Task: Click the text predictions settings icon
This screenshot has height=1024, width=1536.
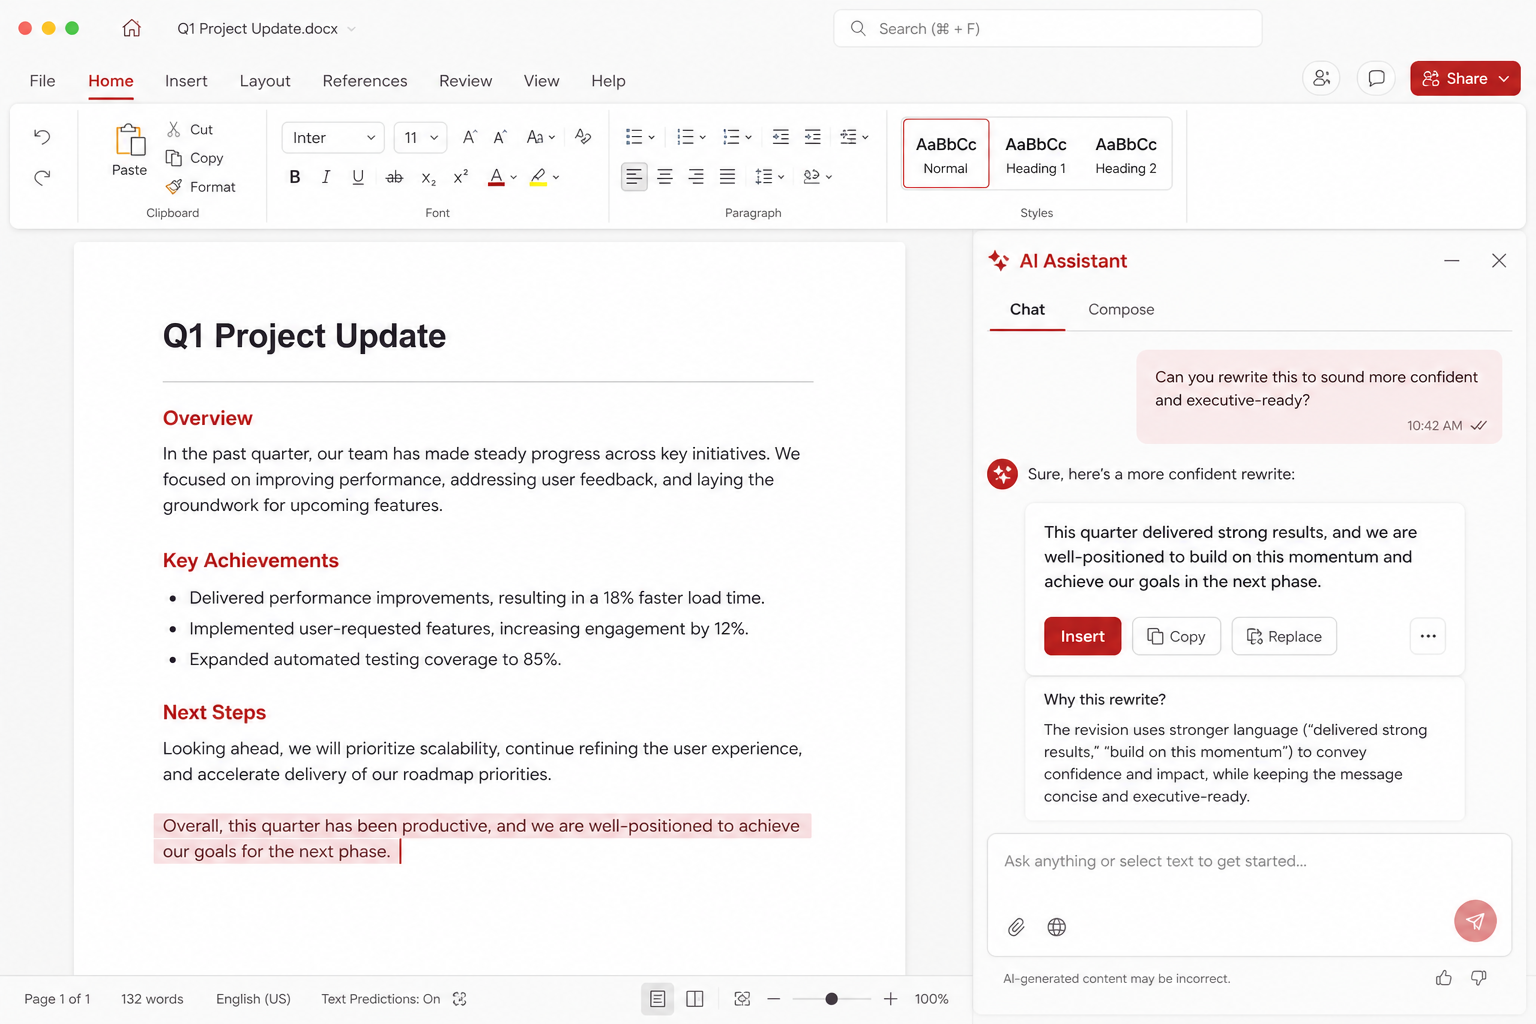Action: [459, 999]
